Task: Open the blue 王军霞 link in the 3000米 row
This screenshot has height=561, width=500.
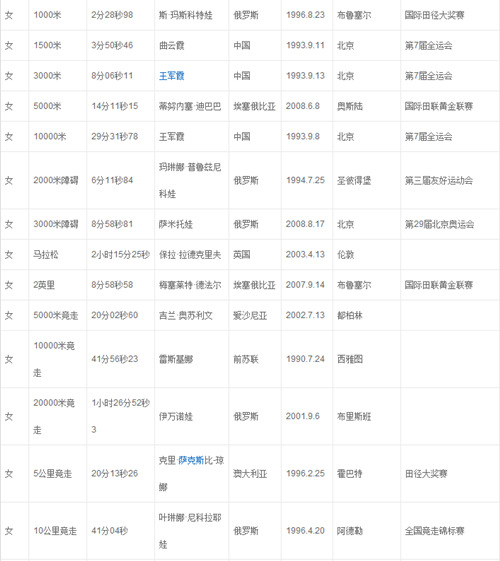Action: pos(172,76)
